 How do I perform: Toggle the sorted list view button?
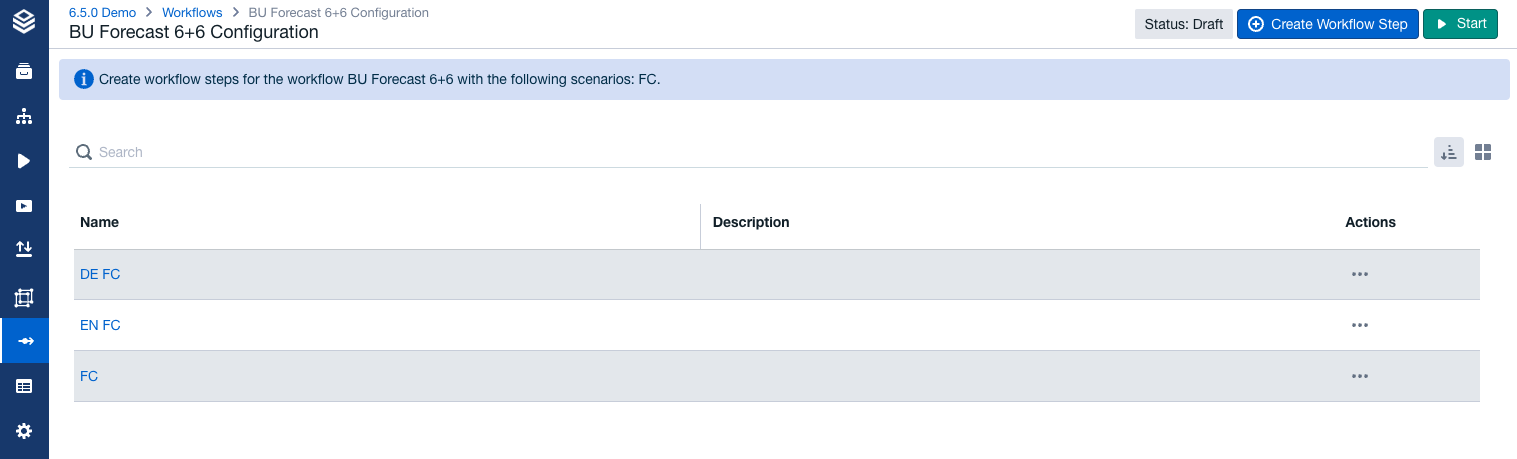[x=1448, y=152]
